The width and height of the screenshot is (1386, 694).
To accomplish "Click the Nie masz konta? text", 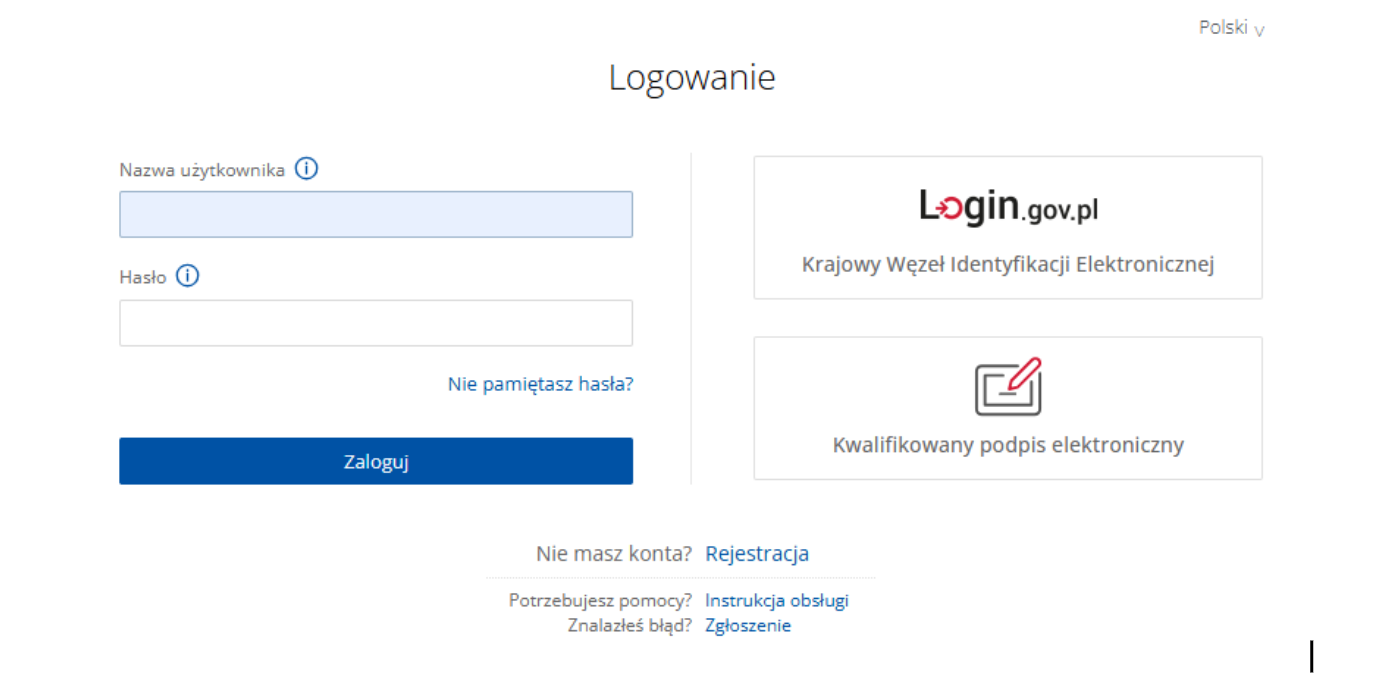I will pos(614,554).
